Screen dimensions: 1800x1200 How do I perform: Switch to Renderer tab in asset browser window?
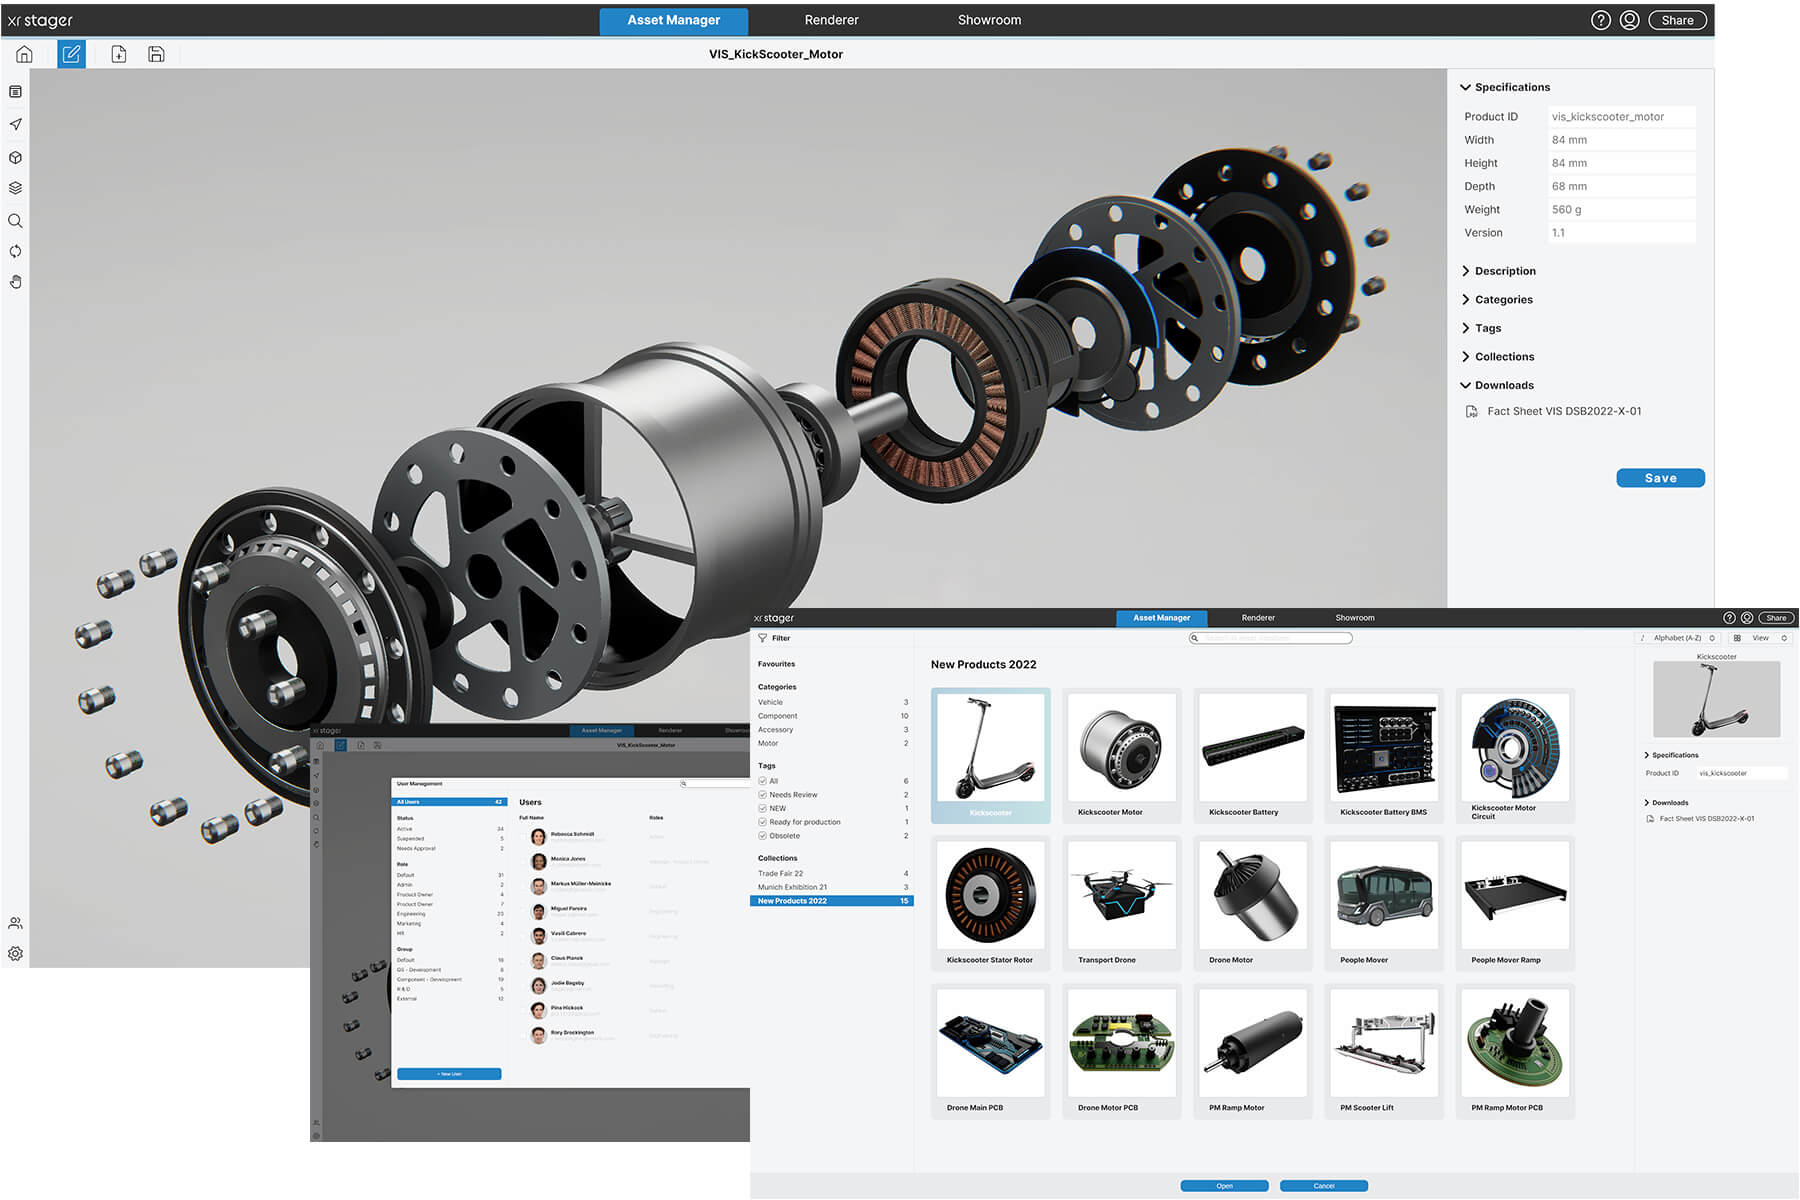click(1258, 618)
